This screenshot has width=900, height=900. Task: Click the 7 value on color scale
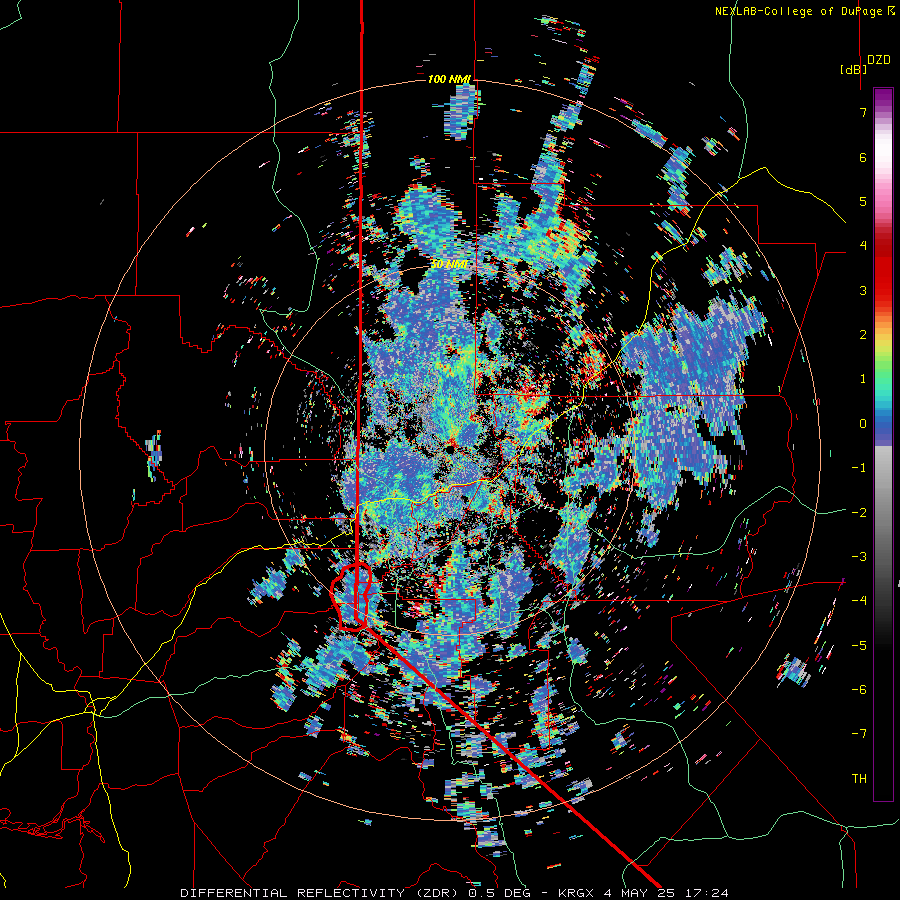863,112
